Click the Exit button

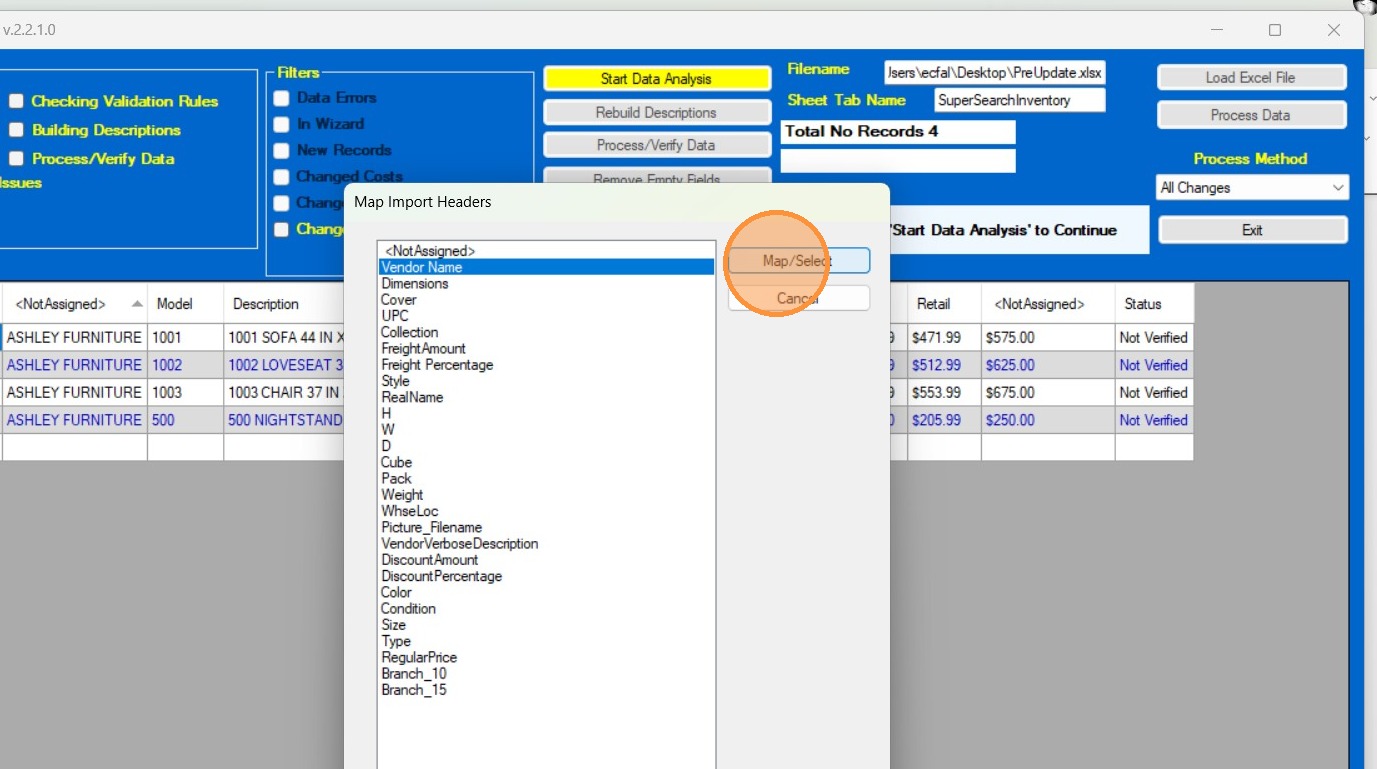1252,230
